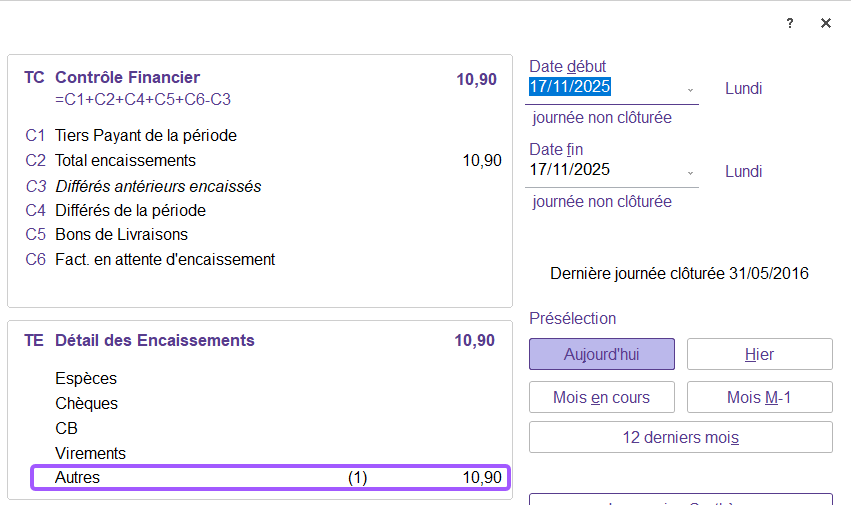Viewport: 851px width, 505px height.
Task: Select the Hier preset button
Action: (x=759, y=354)
